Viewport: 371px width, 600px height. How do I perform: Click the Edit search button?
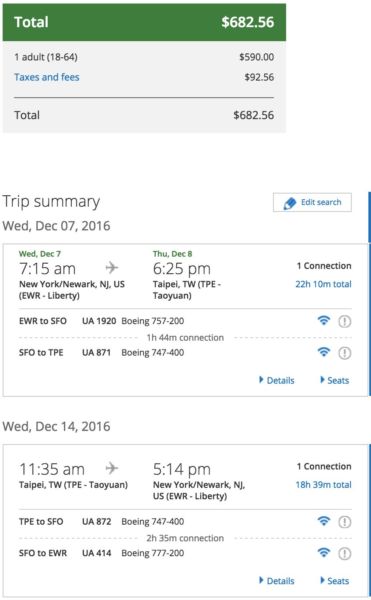coord(312,202)
